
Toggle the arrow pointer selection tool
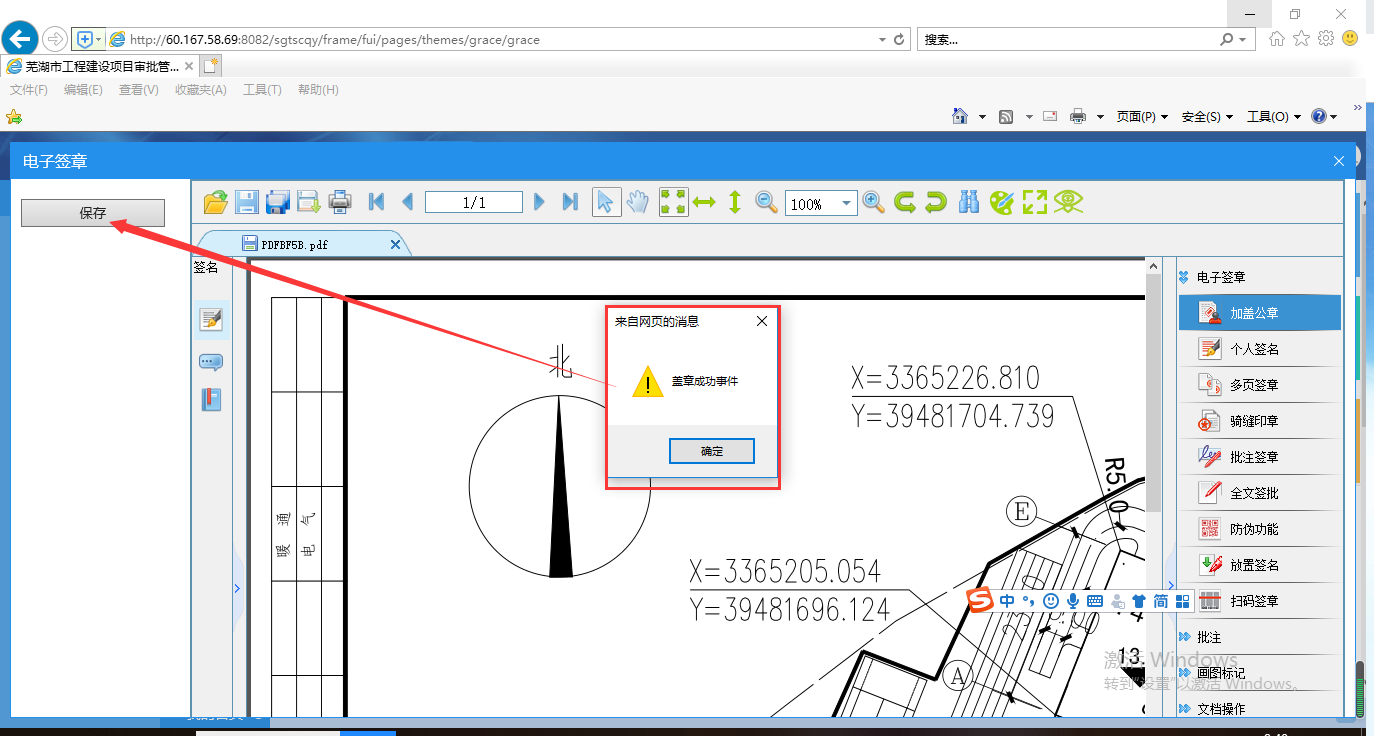[605, 202]
